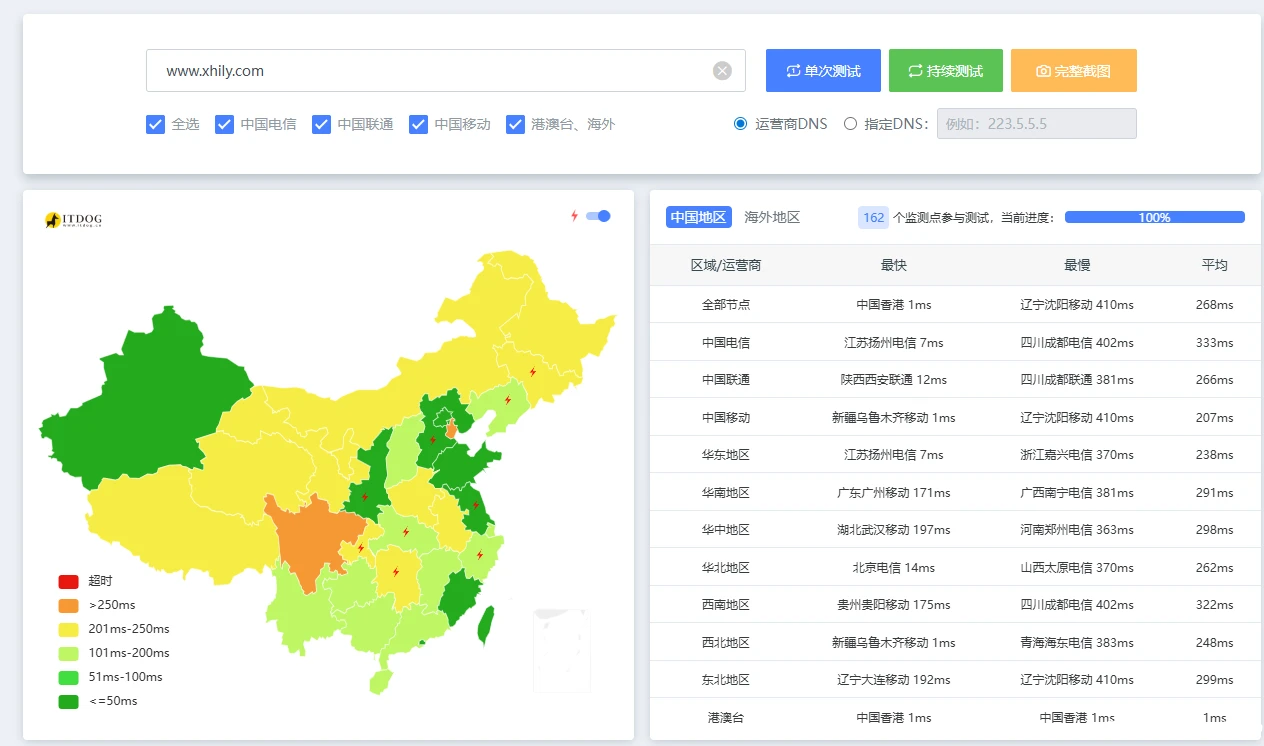Click the custom DNS address input field
Image resolution: width=1264 pixels, height=746 pixels.
[1036, 124]
